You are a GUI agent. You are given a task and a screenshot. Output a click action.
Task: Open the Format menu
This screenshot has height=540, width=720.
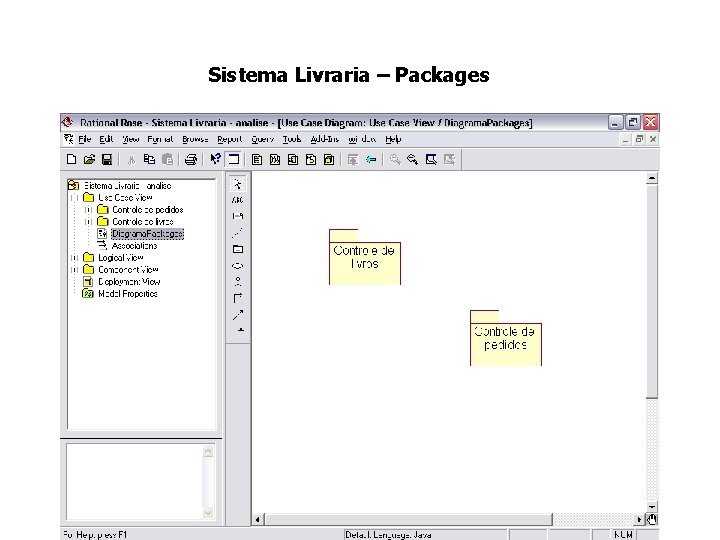(160, 139)
